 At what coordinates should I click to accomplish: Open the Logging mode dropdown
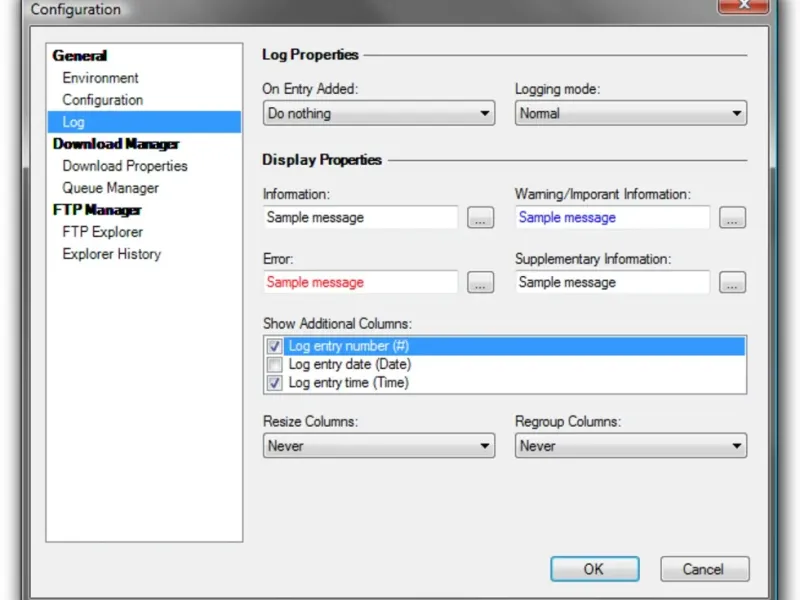coord(631,113)
